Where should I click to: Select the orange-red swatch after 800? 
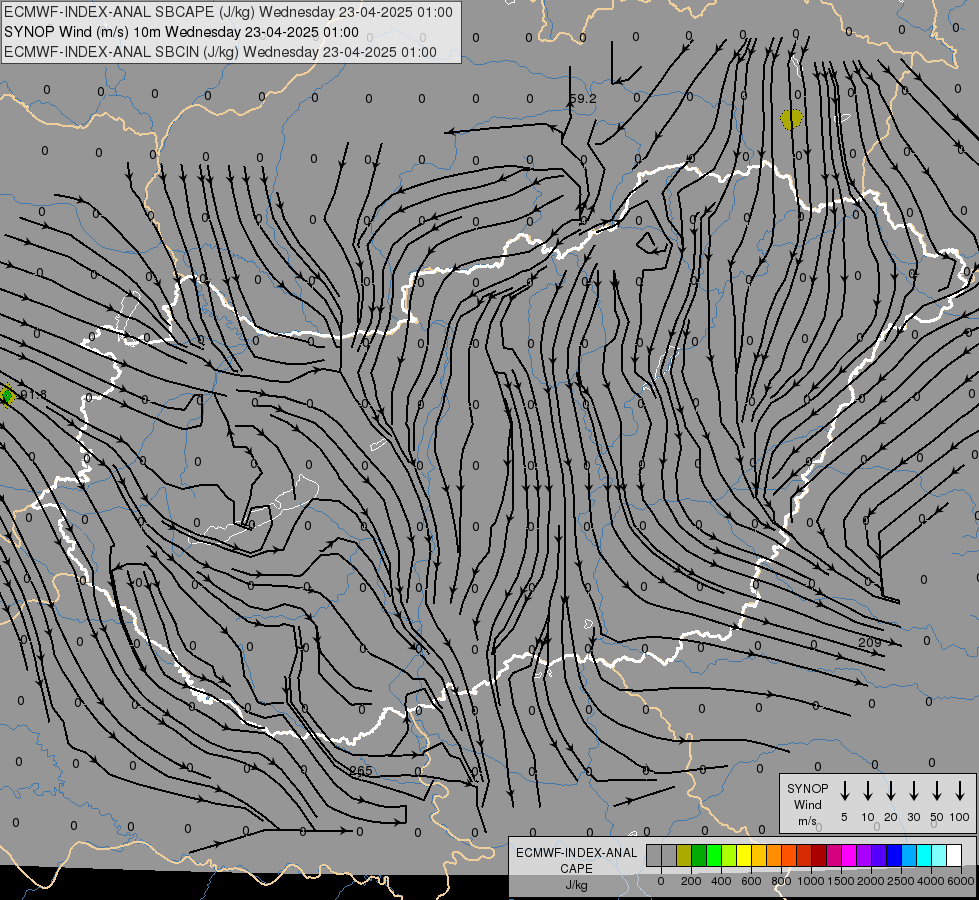click(x=789, y=855)
